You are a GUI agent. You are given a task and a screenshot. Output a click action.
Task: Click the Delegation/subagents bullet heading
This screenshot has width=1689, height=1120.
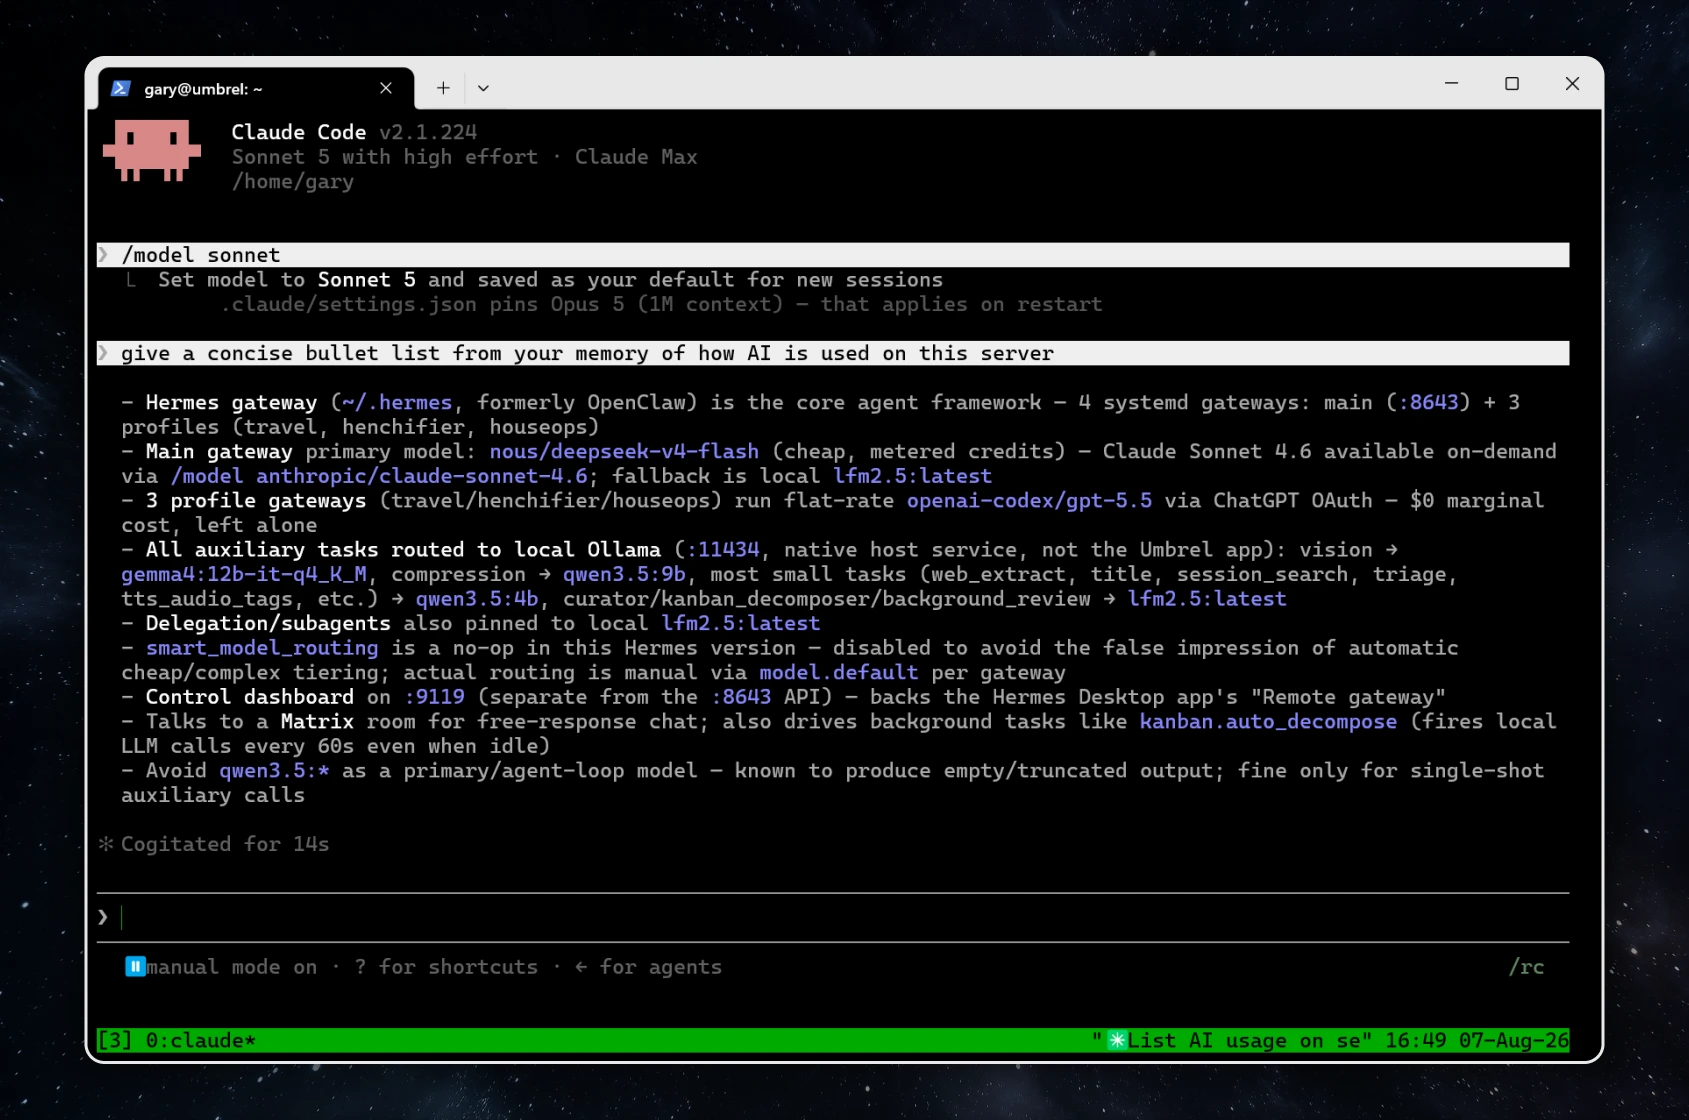pyautogui.click(x=268, y=623)
